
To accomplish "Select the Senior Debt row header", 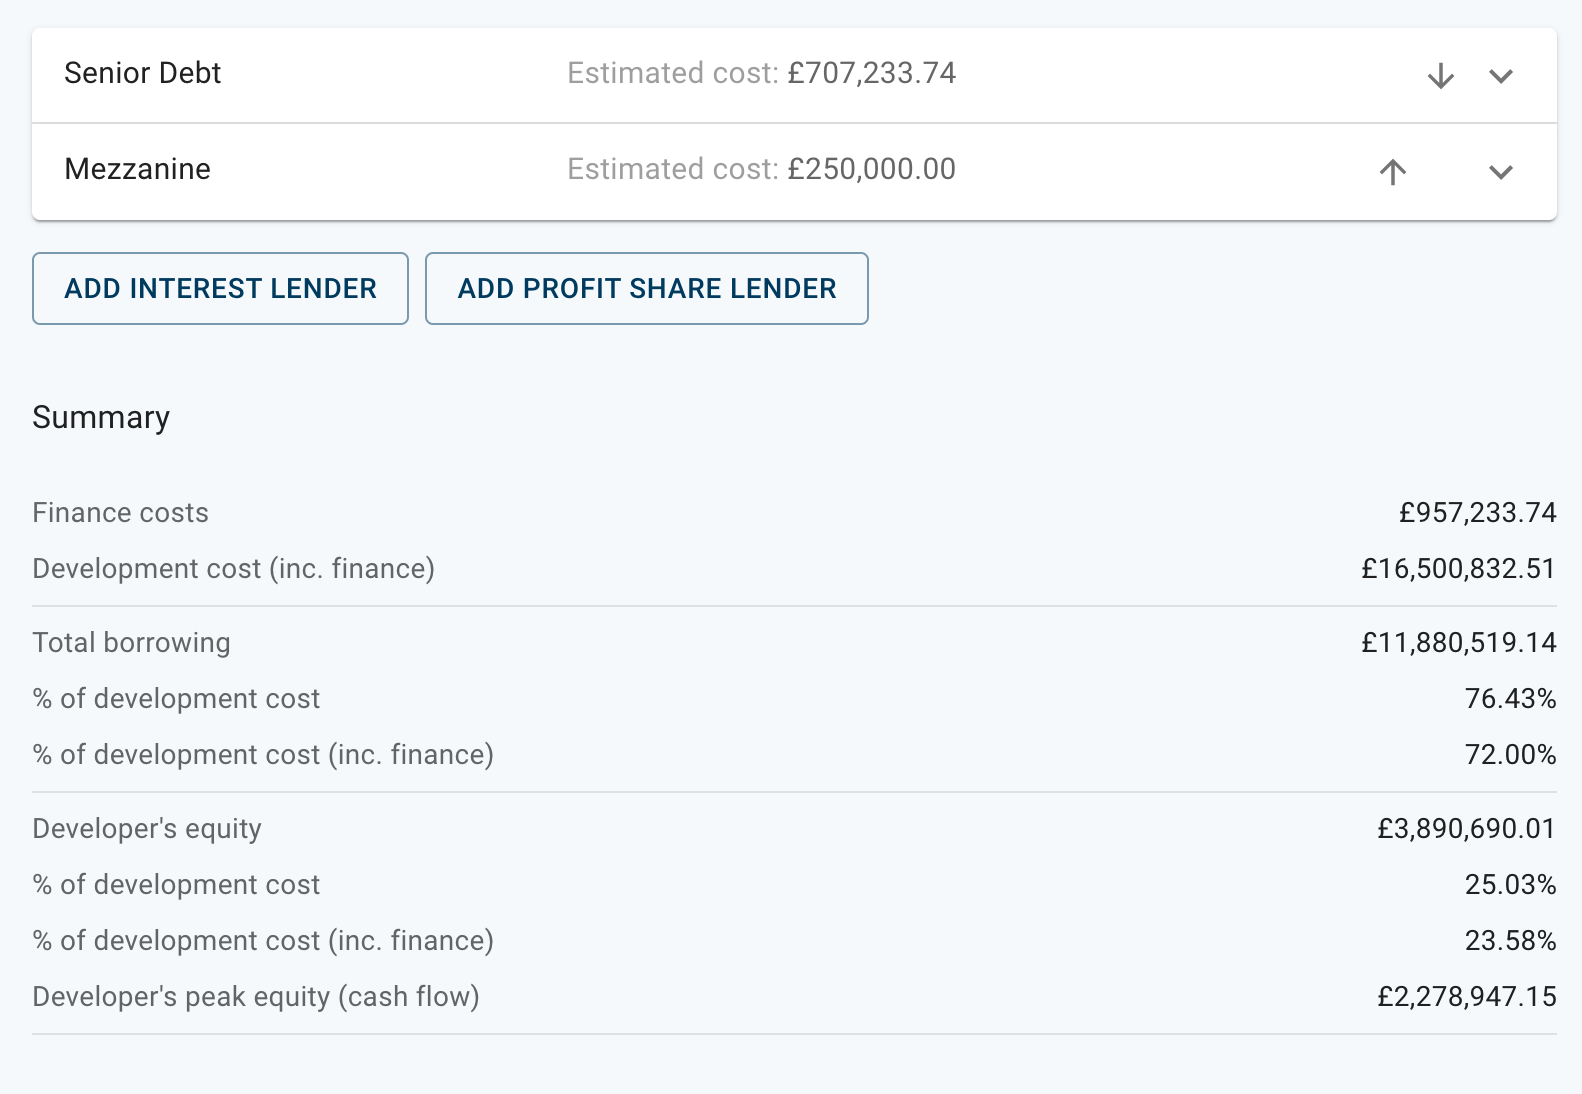I will coord(142,73).
